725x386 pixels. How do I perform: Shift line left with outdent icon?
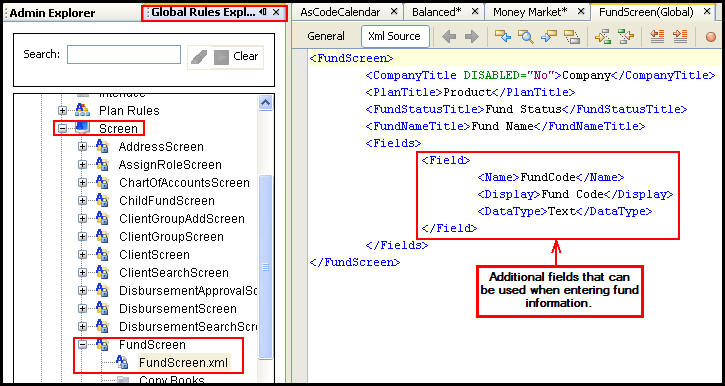point(657,37)
